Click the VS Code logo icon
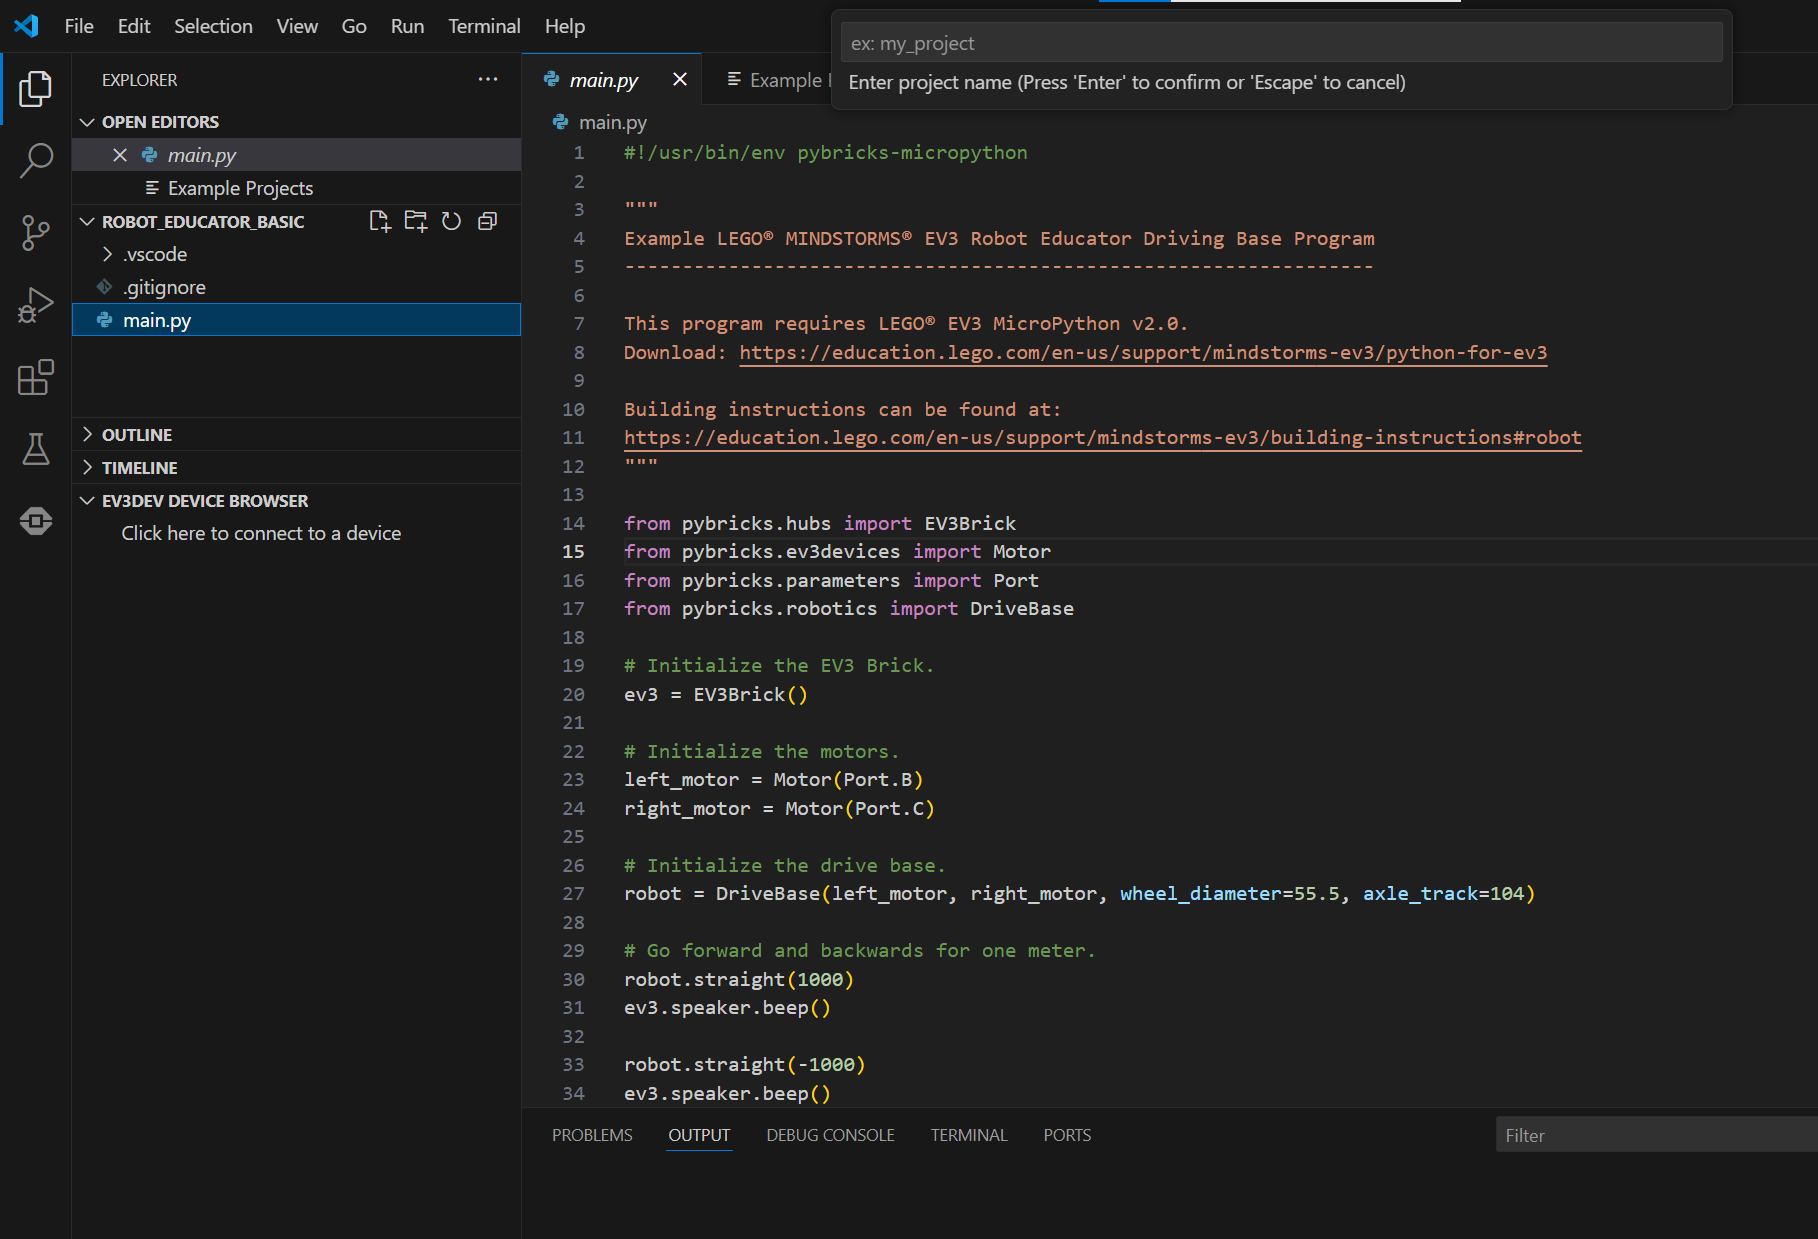Screen dimensions: 1818x1239 (x=27, y=26)
